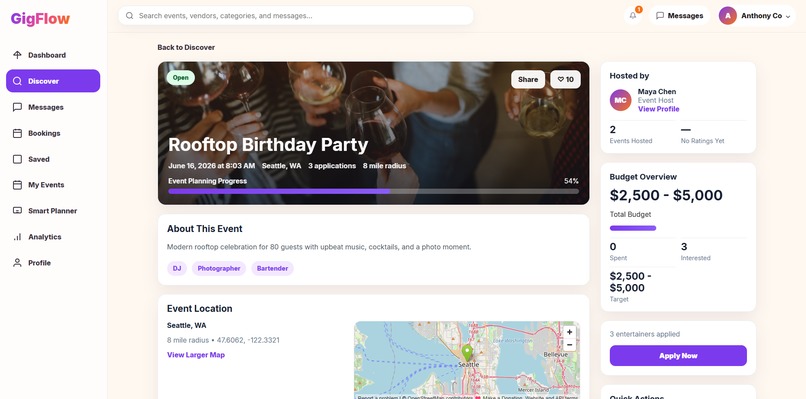The width and height of the screenshot is (806, 399).
Task: Open My Events in the sidebar
Action: pyautogui.click(x=53, y=185)
